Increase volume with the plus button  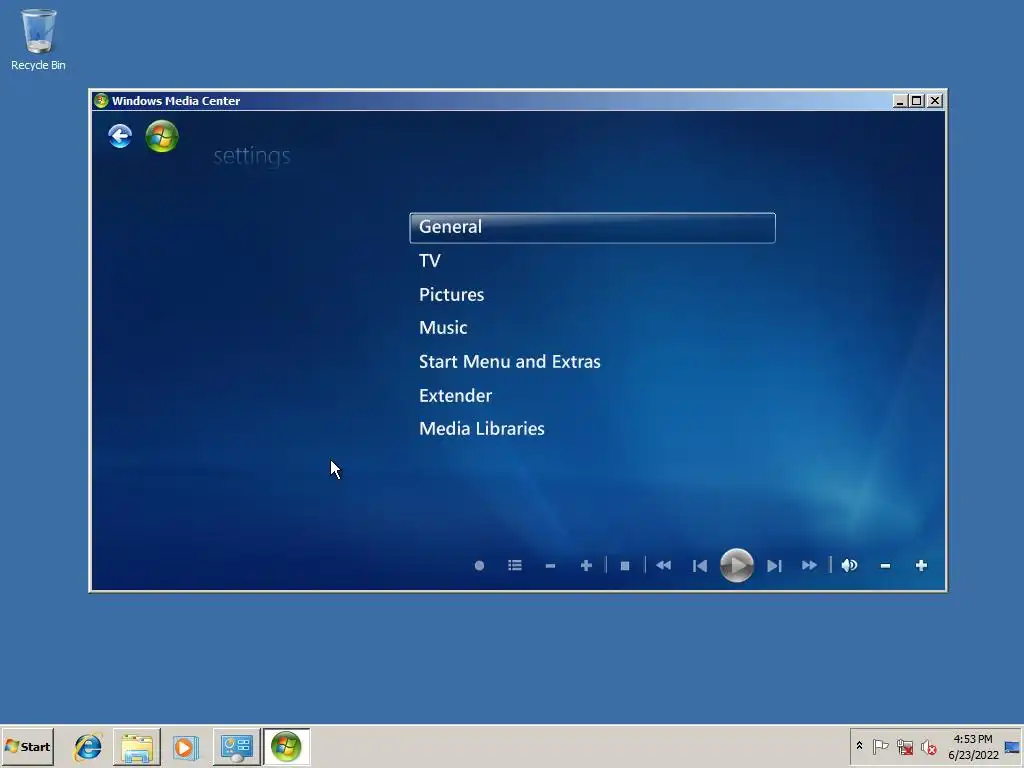click(x=921, y=566)
